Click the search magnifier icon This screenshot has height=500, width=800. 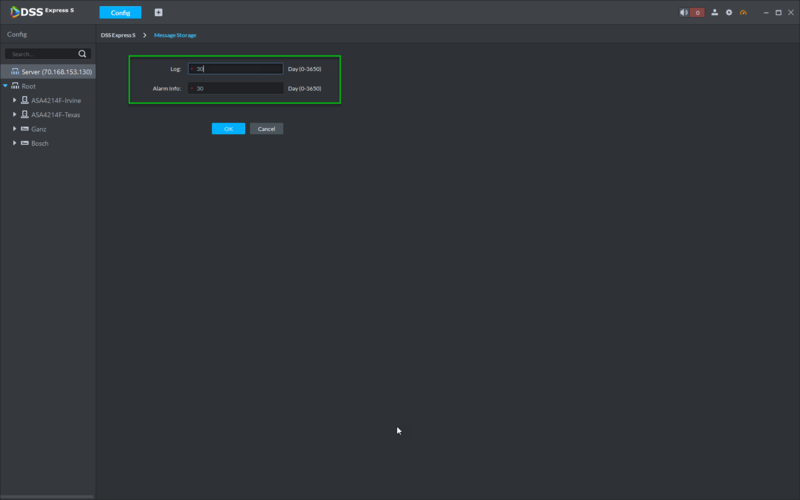82,54
